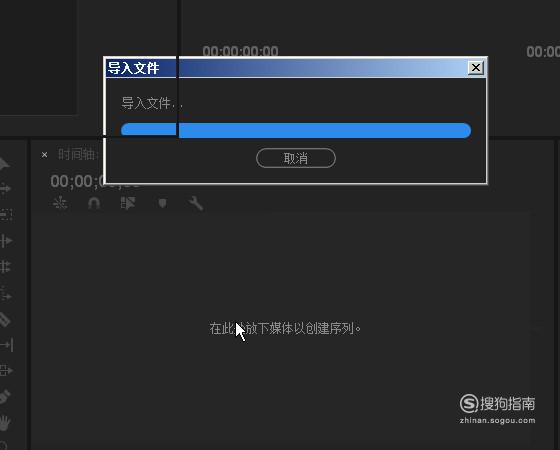Click the blue import progress bar
560x450 pixels.
click(296, 130)
